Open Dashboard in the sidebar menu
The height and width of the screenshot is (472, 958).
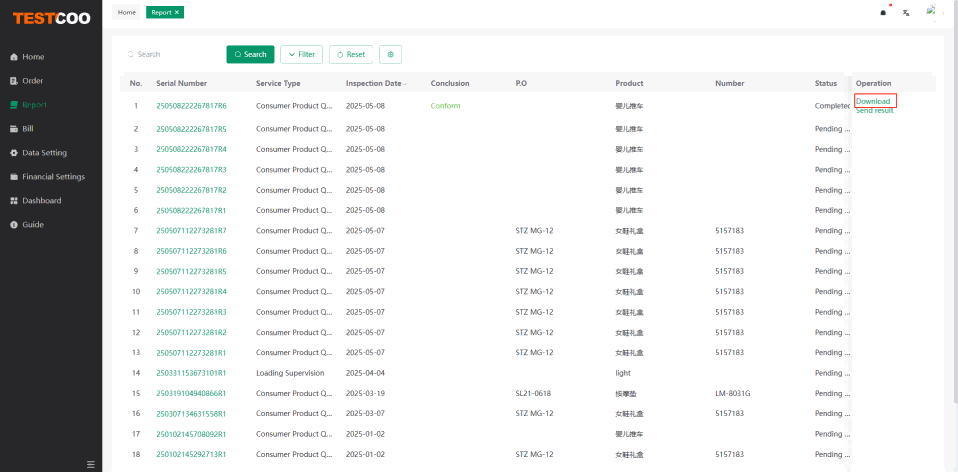click(42, 200)
